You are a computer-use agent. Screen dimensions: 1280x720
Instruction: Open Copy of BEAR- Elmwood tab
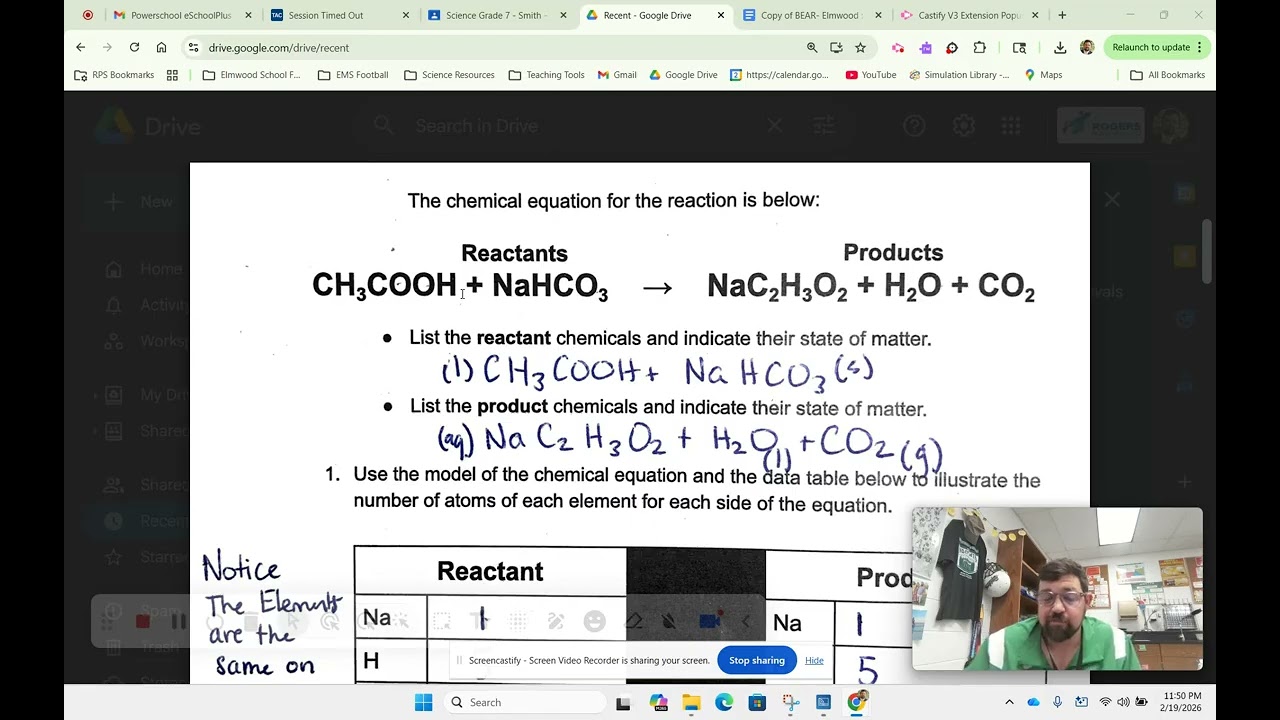[813, 15]
